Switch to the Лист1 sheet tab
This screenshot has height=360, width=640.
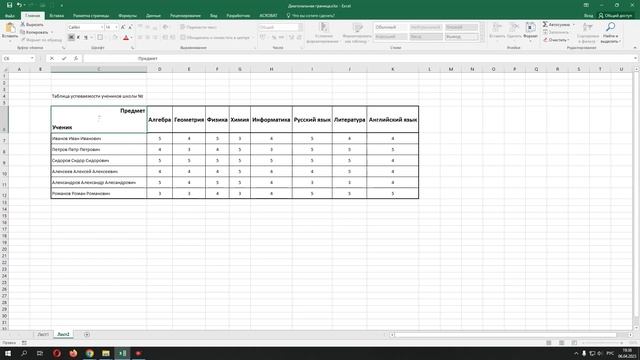pyautogui.click(x=42, y=334)
